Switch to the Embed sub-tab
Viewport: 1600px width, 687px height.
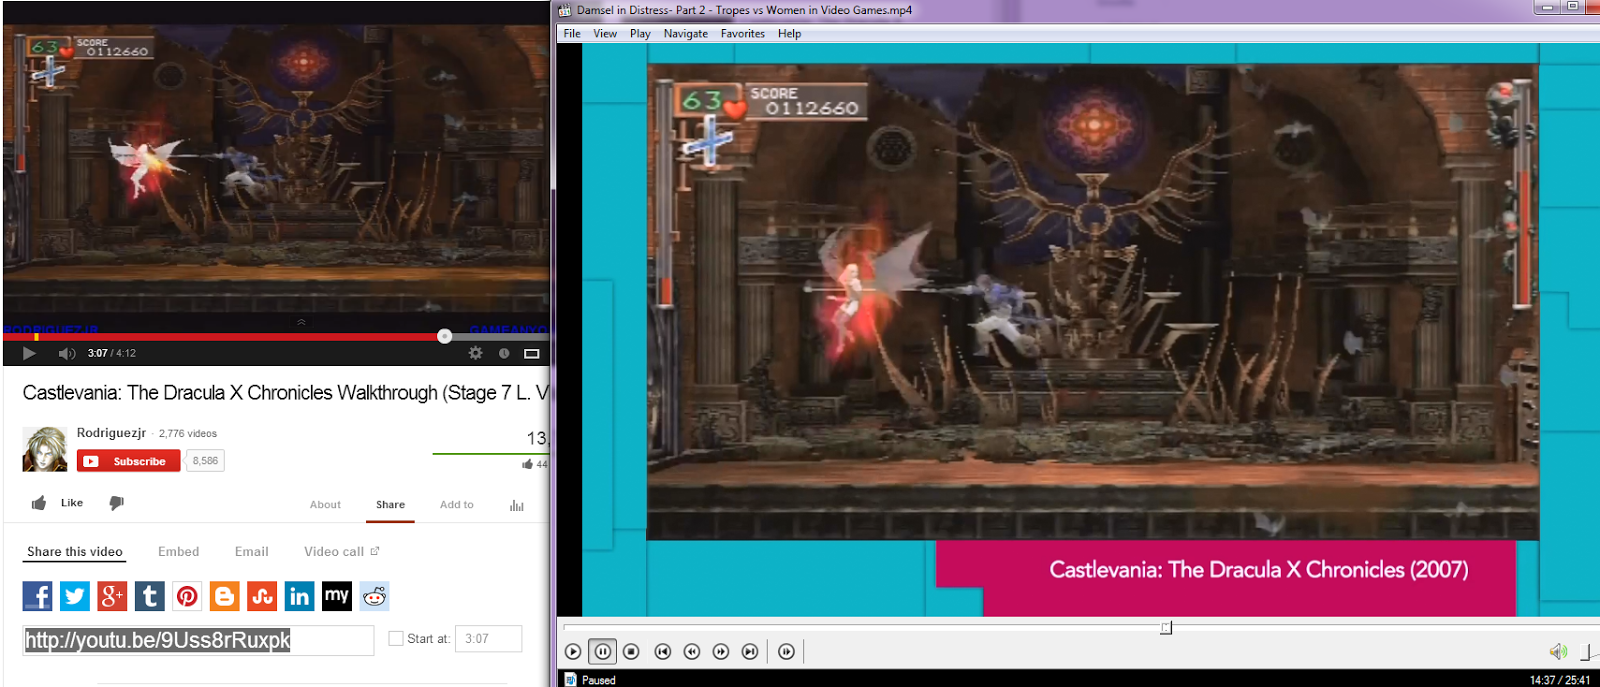pyautogui.click(x=179, y=552)
